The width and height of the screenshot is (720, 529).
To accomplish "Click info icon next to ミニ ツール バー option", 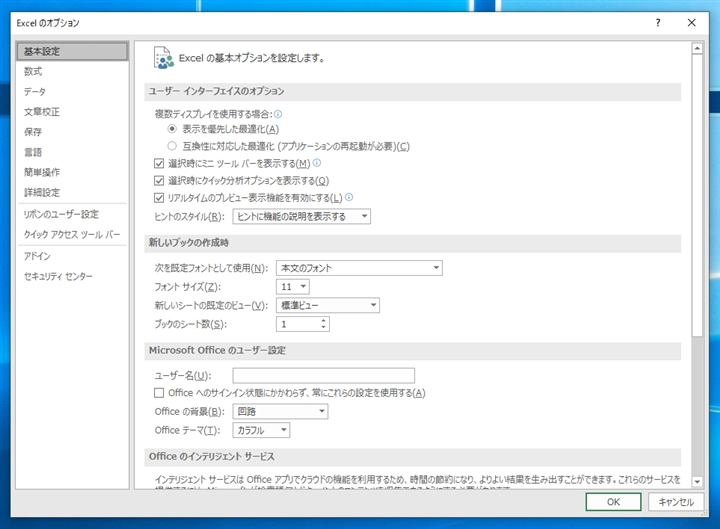I will point(317,163).
